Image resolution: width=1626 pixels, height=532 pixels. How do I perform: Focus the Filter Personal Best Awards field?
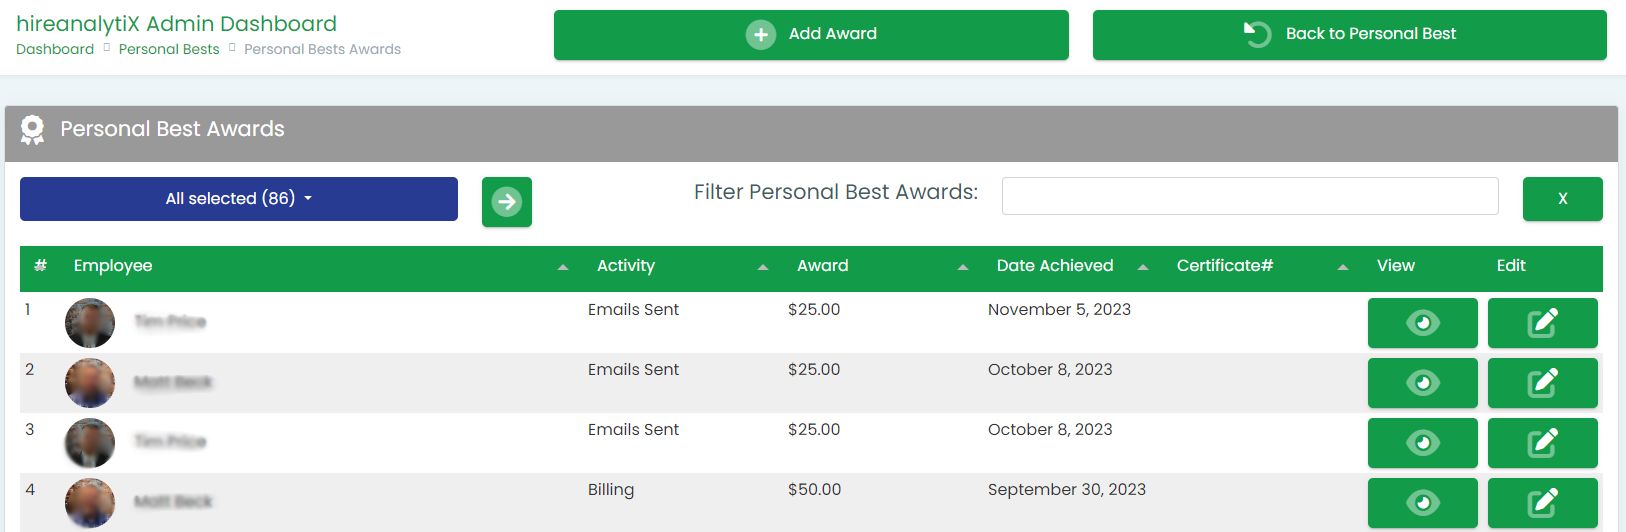pyautogui.click(x=1250, y=196)
